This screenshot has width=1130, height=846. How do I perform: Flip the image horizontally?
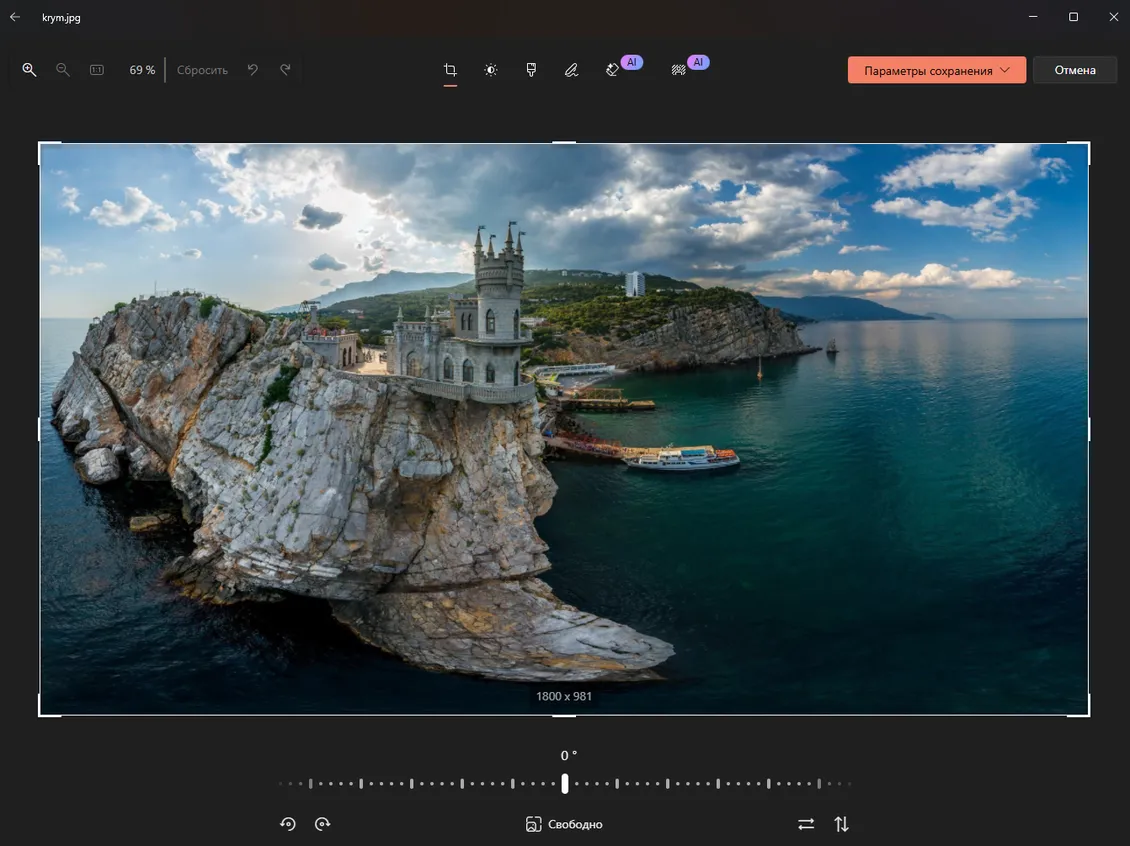(806, 823)
